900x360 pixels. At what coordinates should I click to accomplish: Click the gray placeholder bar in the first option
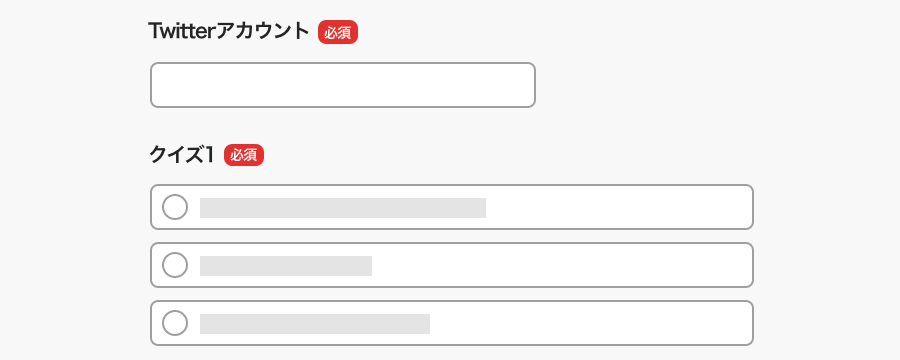(343, 208)
